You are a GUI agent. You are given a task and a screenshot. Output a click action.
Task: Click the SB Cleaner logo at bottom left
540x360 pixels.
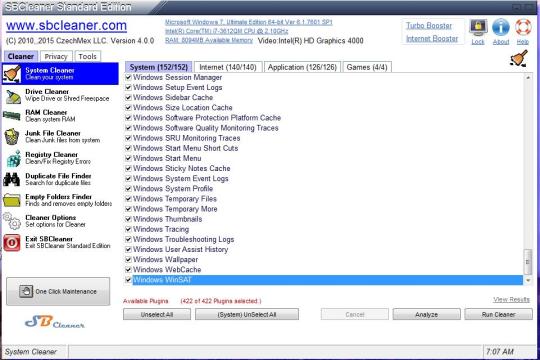click(55, 322)
